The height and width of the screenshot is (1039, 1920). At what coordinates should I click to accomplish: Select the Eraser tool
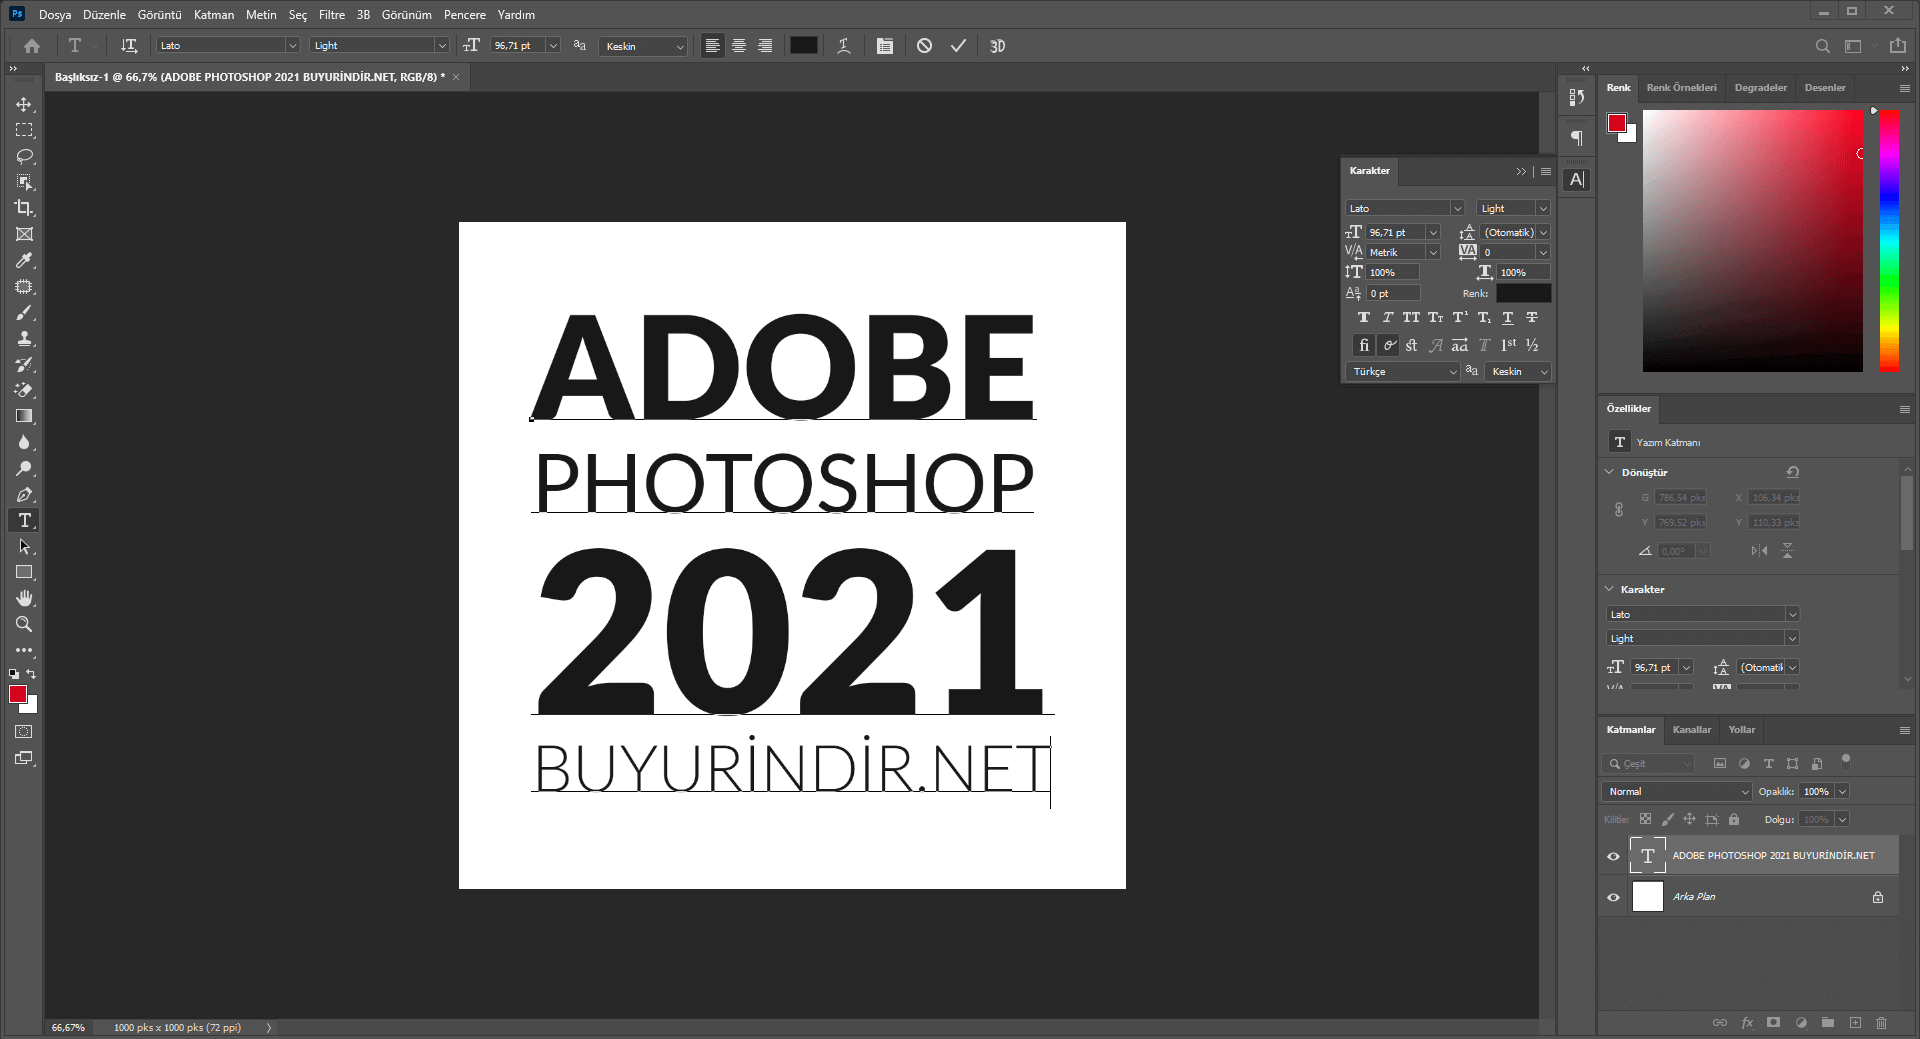(x=24, y=390)
